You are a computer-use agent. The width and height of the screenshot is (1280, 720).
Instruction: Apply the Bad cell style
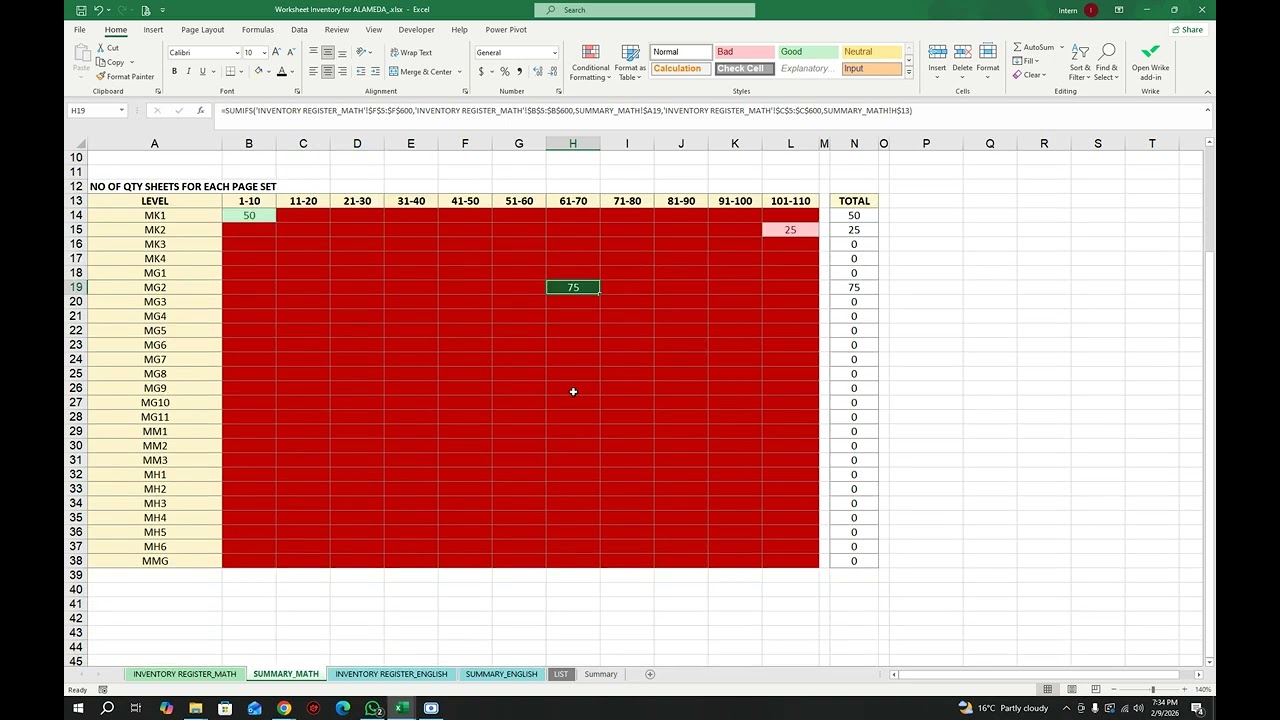(744, 52)
